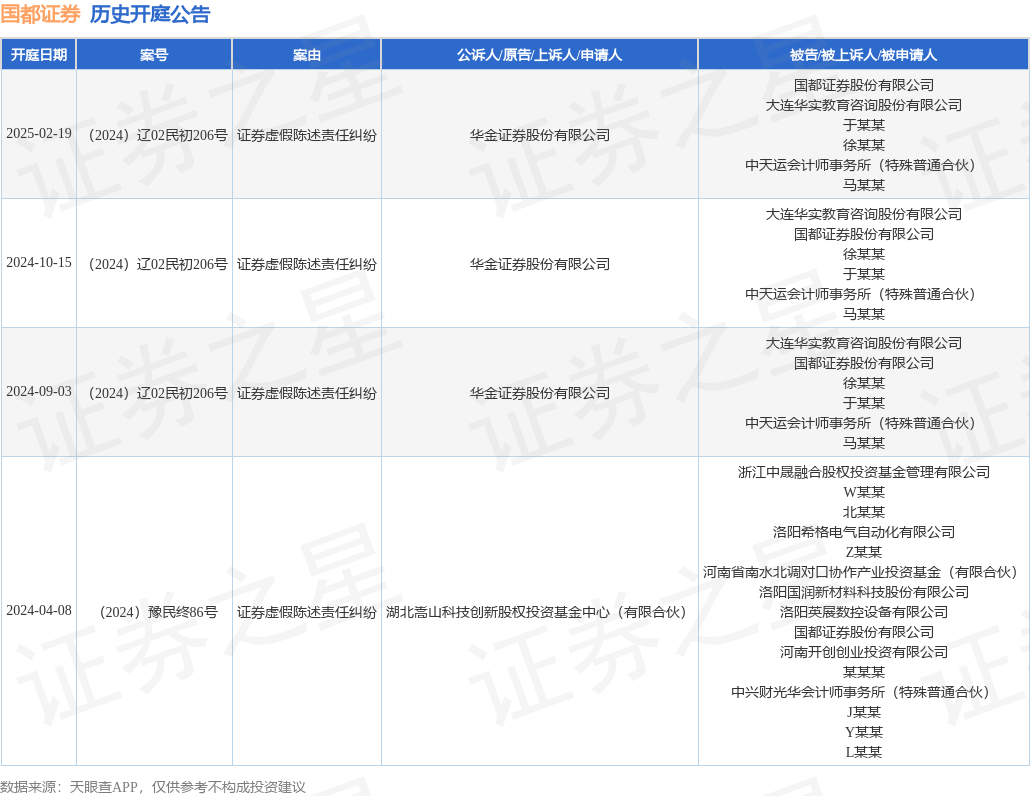Click 证券虚假陈述责任纠纷 in the 2024-04-08 row
Viewport: 1030px width, 796px height.
(307, 612)
